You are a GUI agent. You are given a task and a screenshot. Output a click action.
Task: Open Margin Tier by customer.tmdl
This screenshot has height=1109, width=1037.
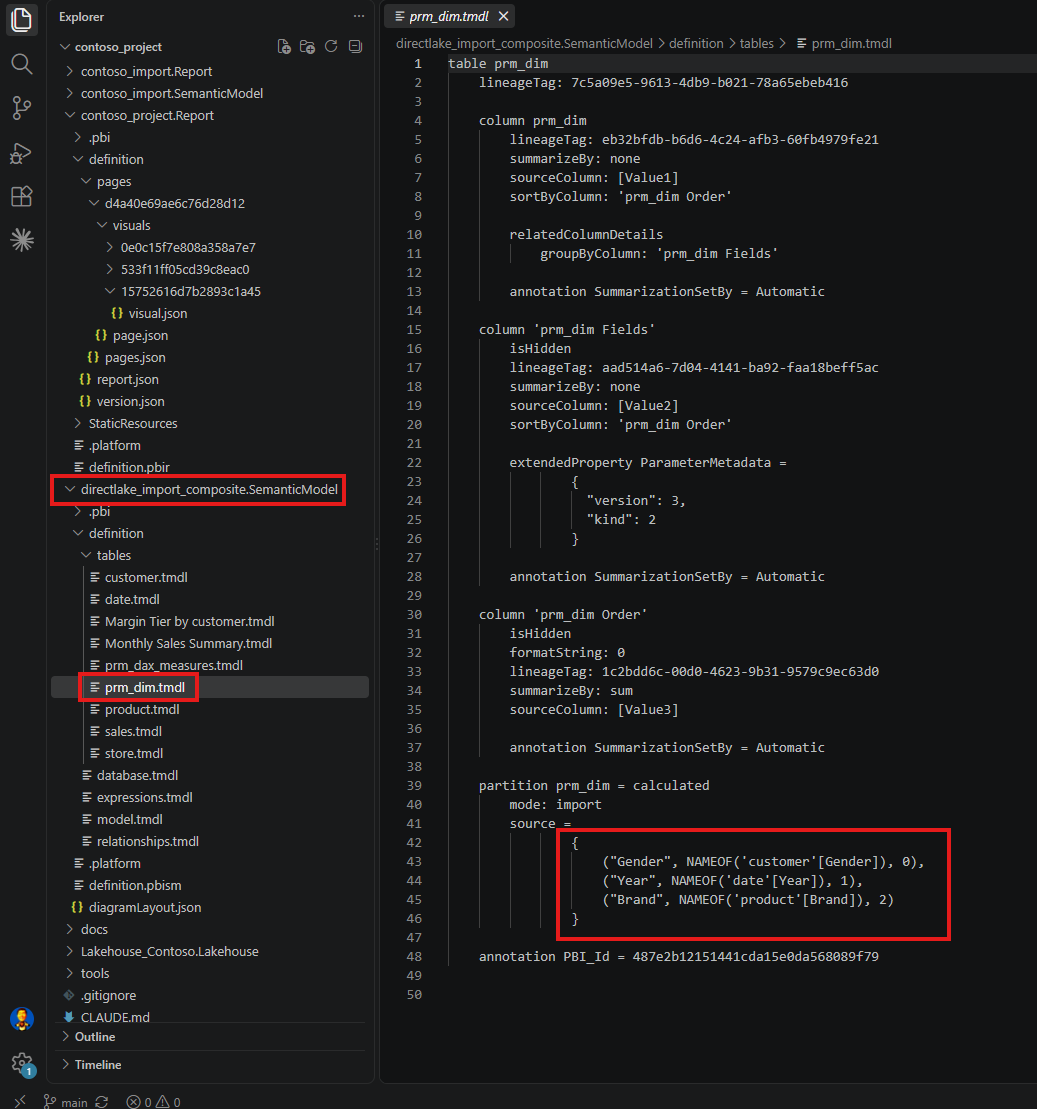(x=190, y=621)
